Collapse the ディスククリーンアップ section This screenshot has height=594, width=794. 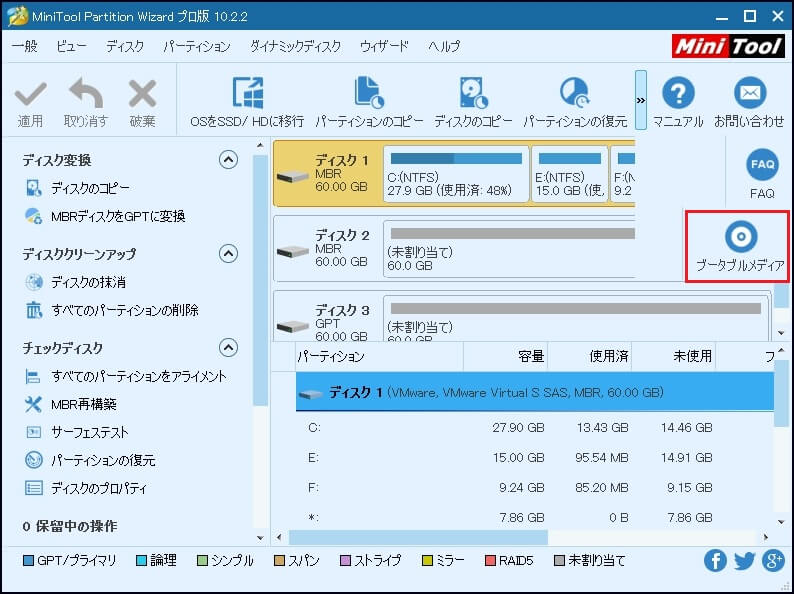228,253
